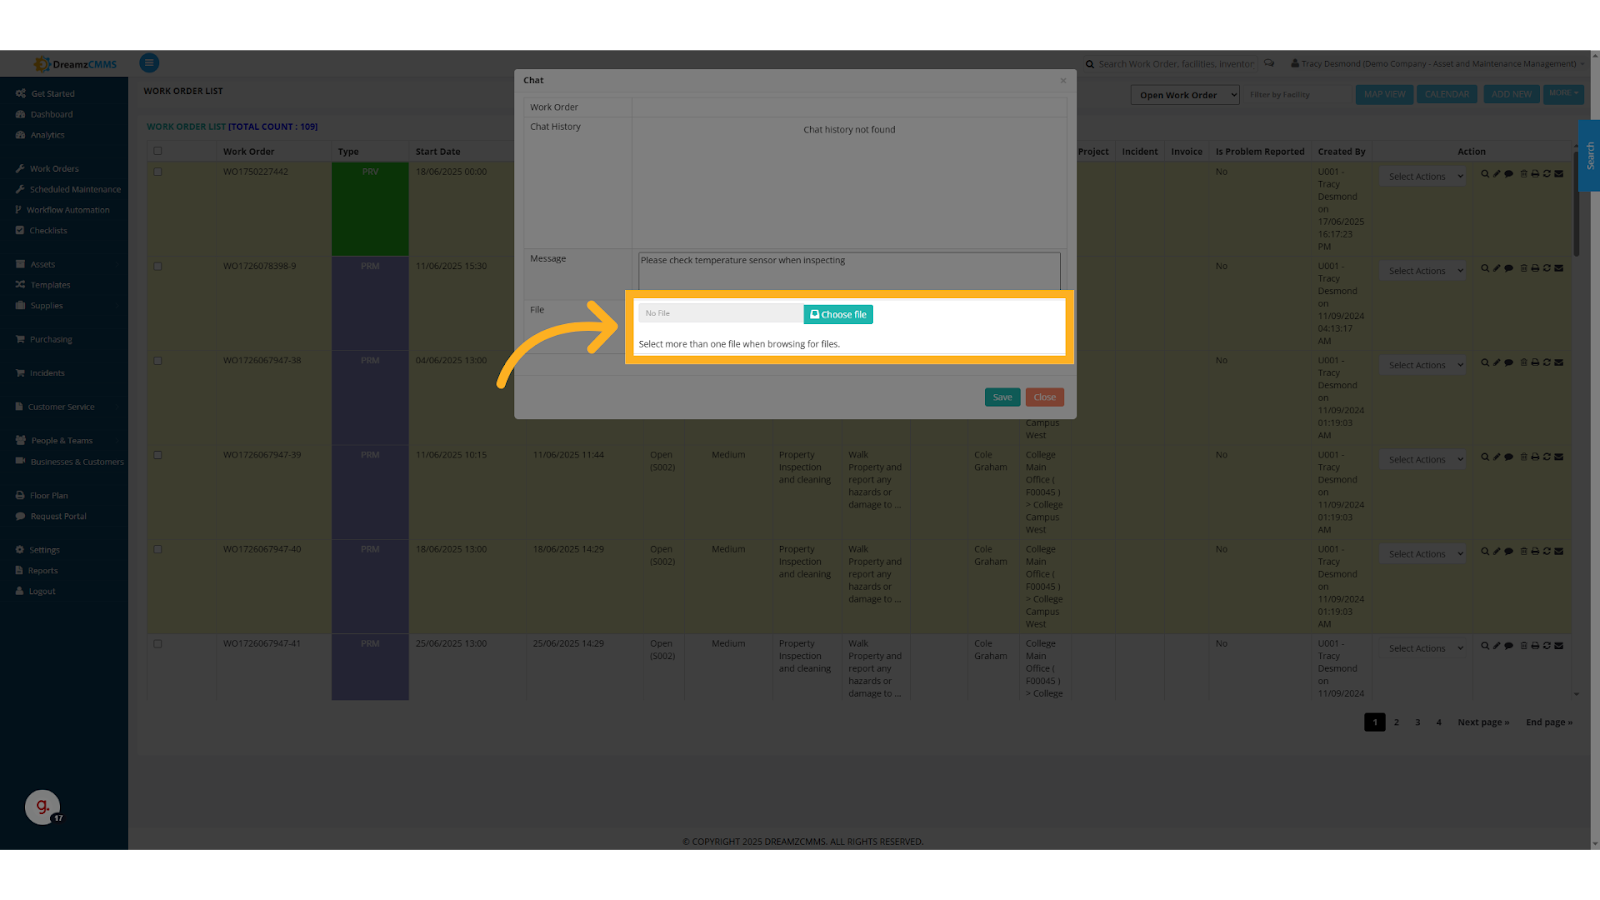The height and width of the screenshot is (900, 1600).
Task: Open Assets in sidebar
Action: pyautogui.click(x=35, y=265)
